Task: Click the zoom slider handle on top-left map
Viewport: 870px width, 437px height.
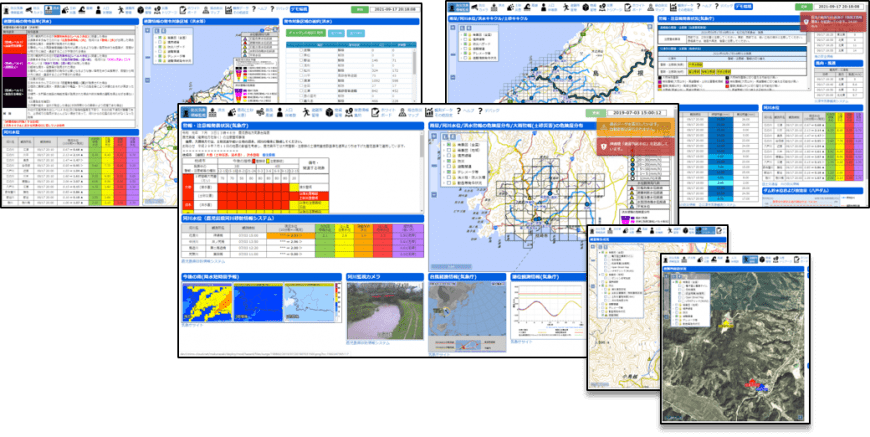Action: (148, 57)
